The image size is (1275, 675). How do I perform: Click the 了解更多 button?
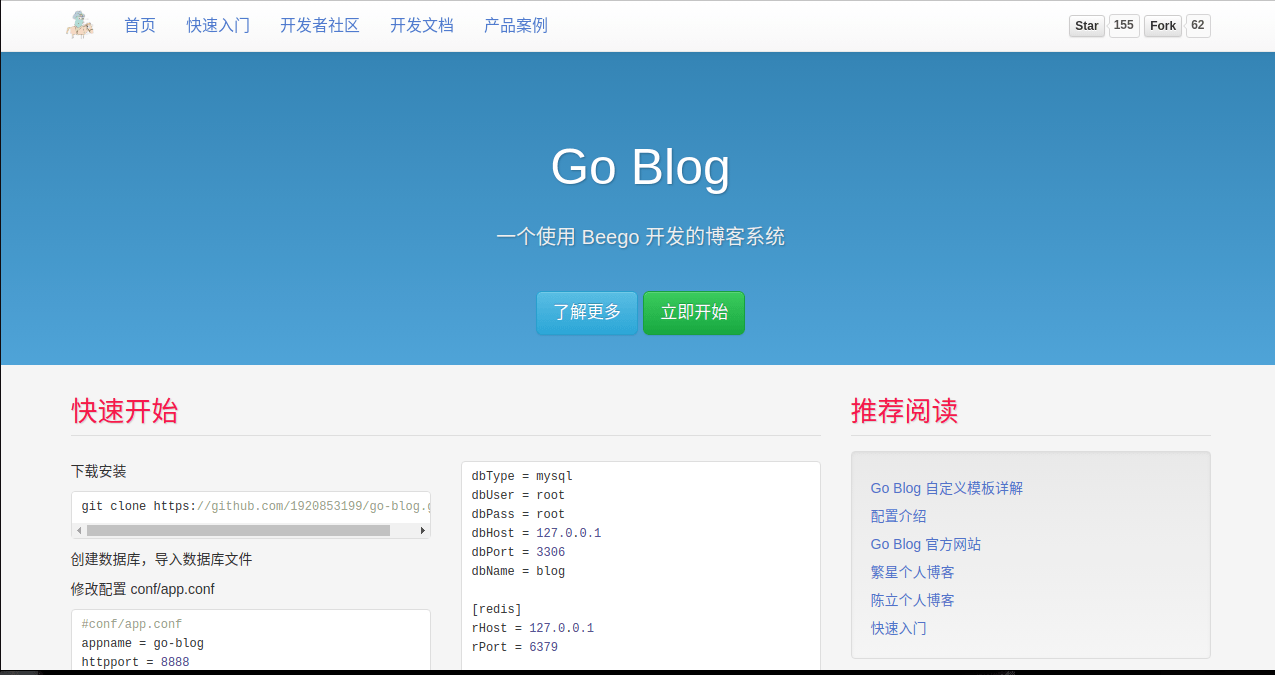[587, 313]
